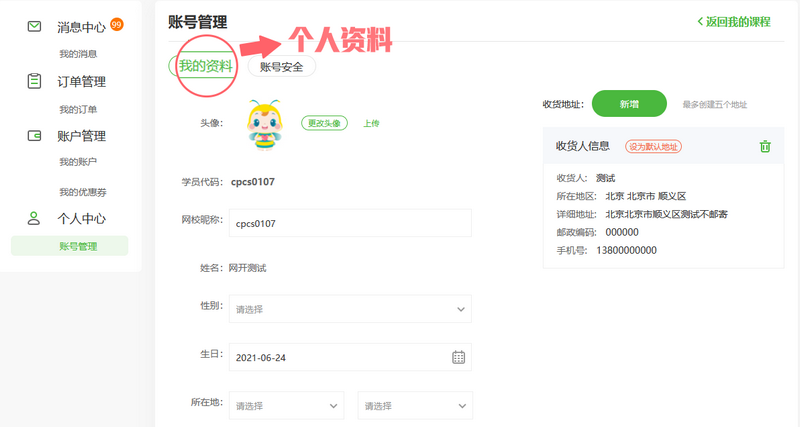Set address as default via 设为默认地址
The height and width of the screenshot is (427, 800).
pyautogui.click(x=653, y=146)
